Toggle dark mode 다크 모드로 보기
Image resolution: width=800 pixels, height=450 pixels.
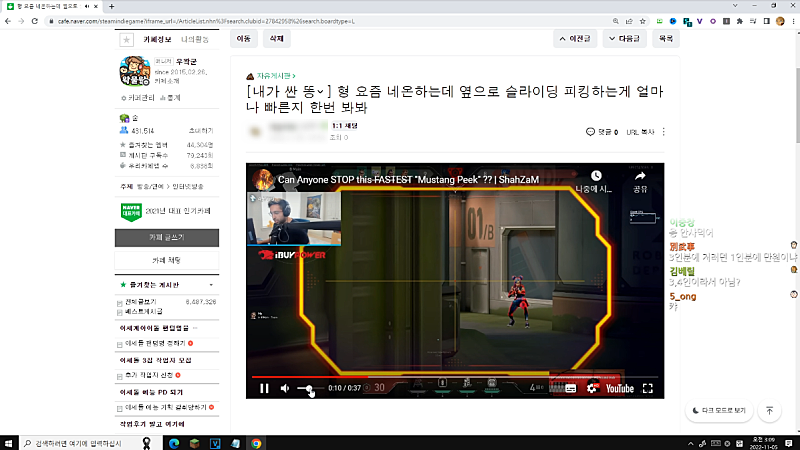719,410
